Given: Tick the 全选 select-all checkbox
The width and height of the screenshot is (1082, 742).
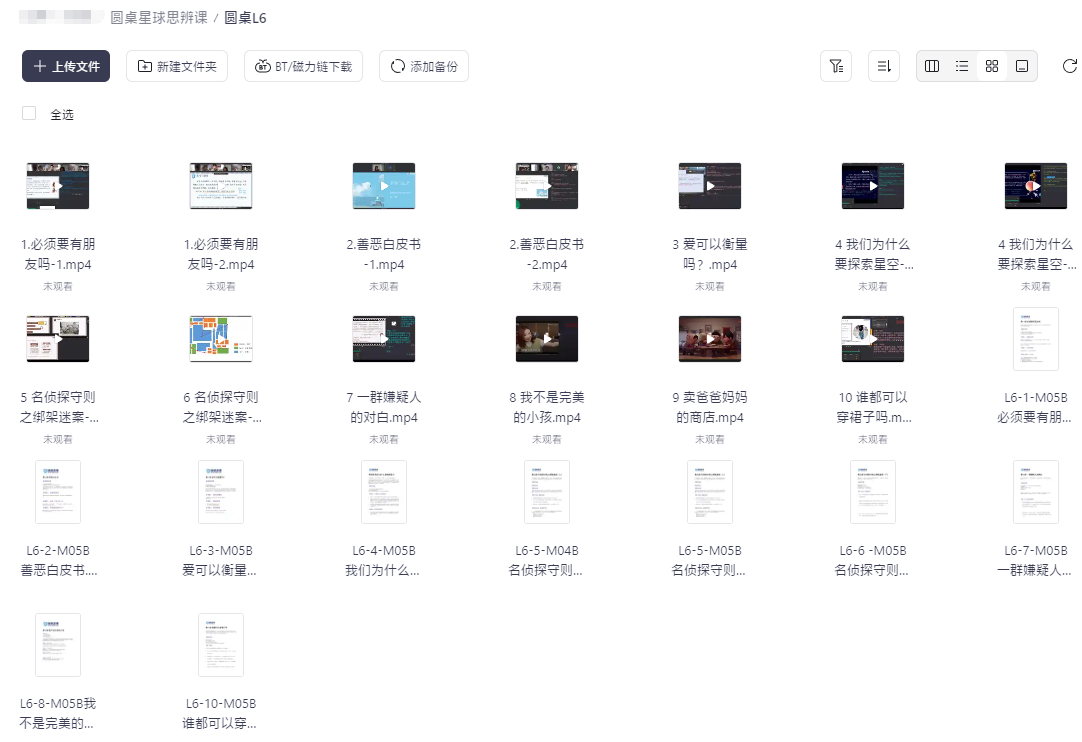Looking at the screenshot, I should click(x=29, y=114).
